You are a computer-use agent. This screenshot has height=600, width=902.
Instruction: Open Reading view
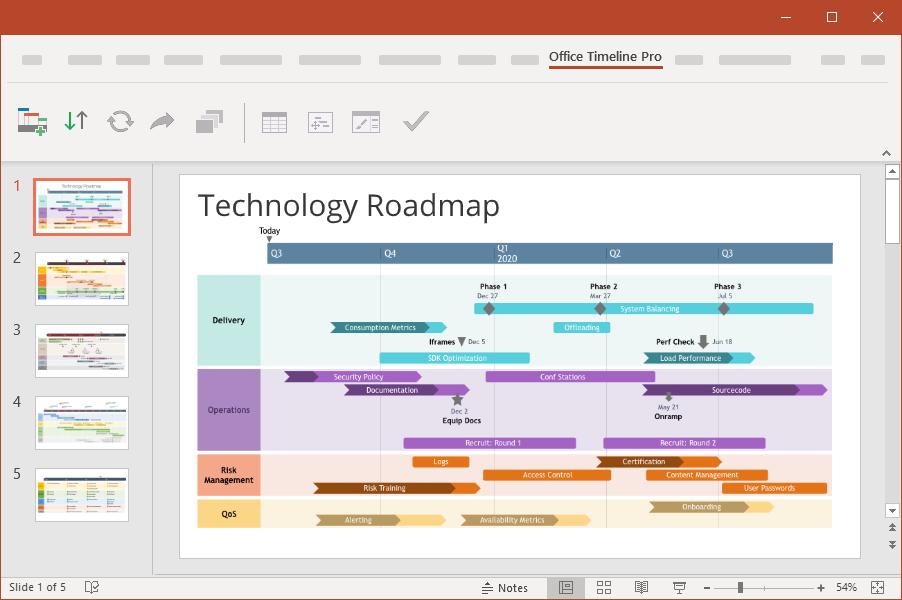tap(641, 587)
